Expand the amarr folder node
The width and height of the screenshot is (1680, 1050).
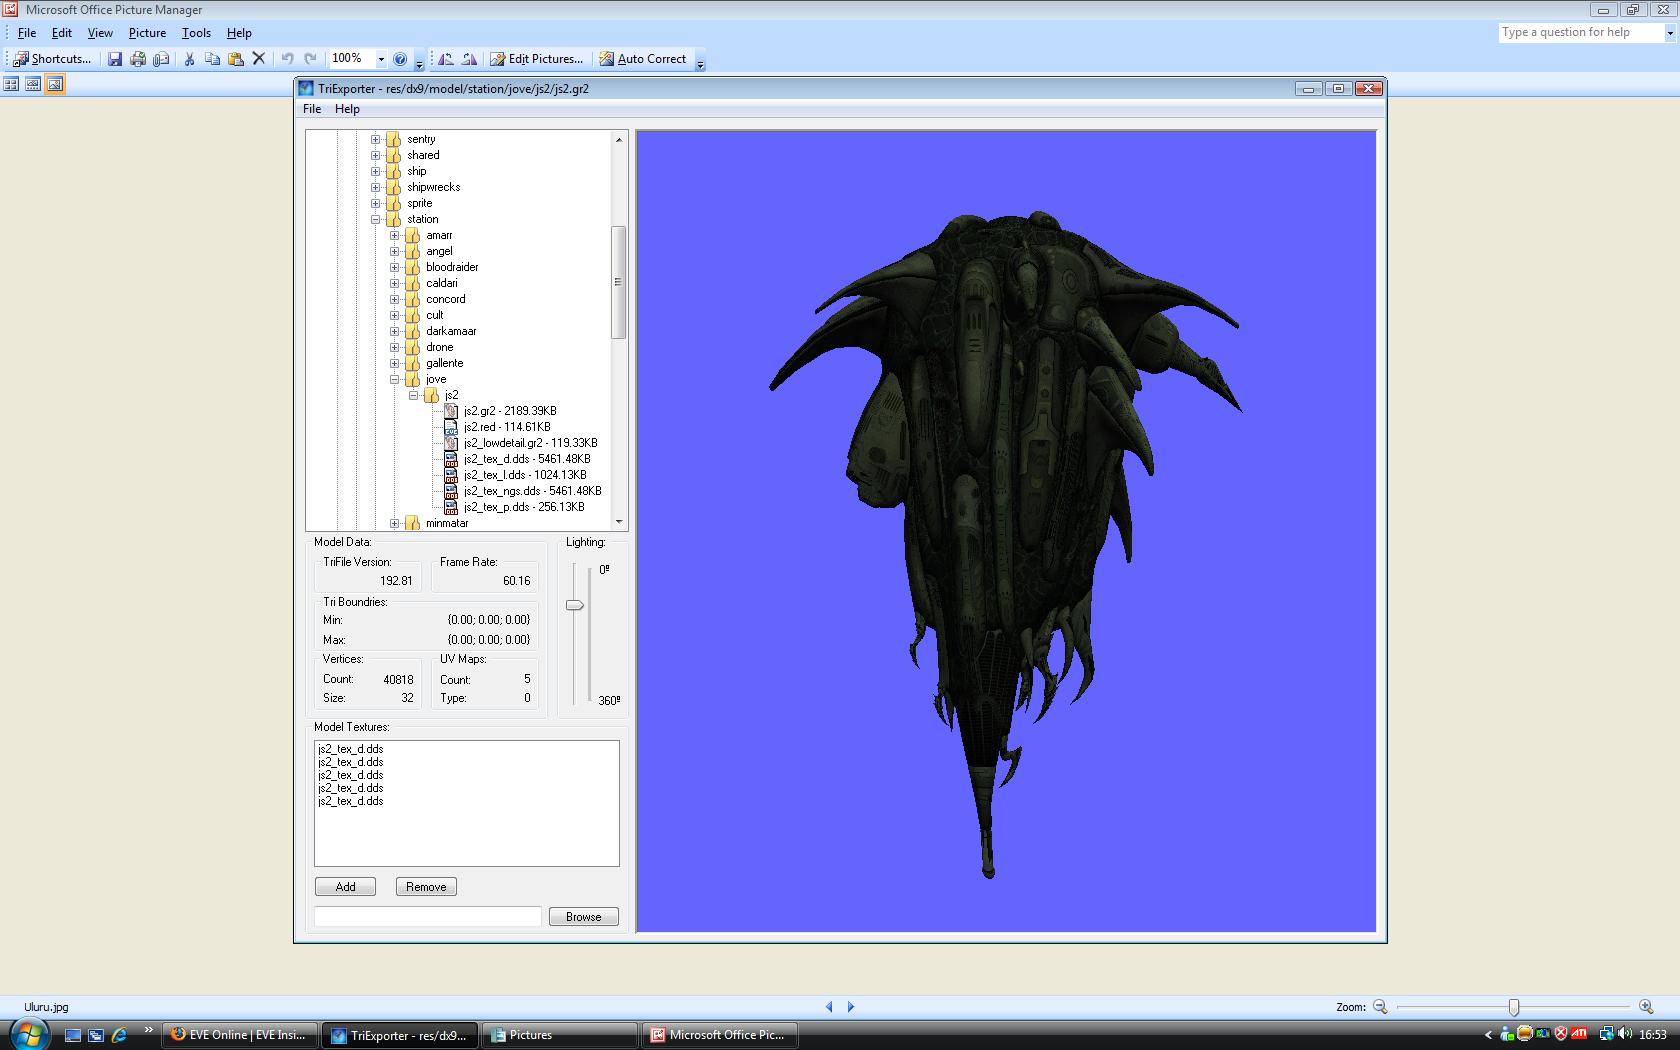coord(395,236)
